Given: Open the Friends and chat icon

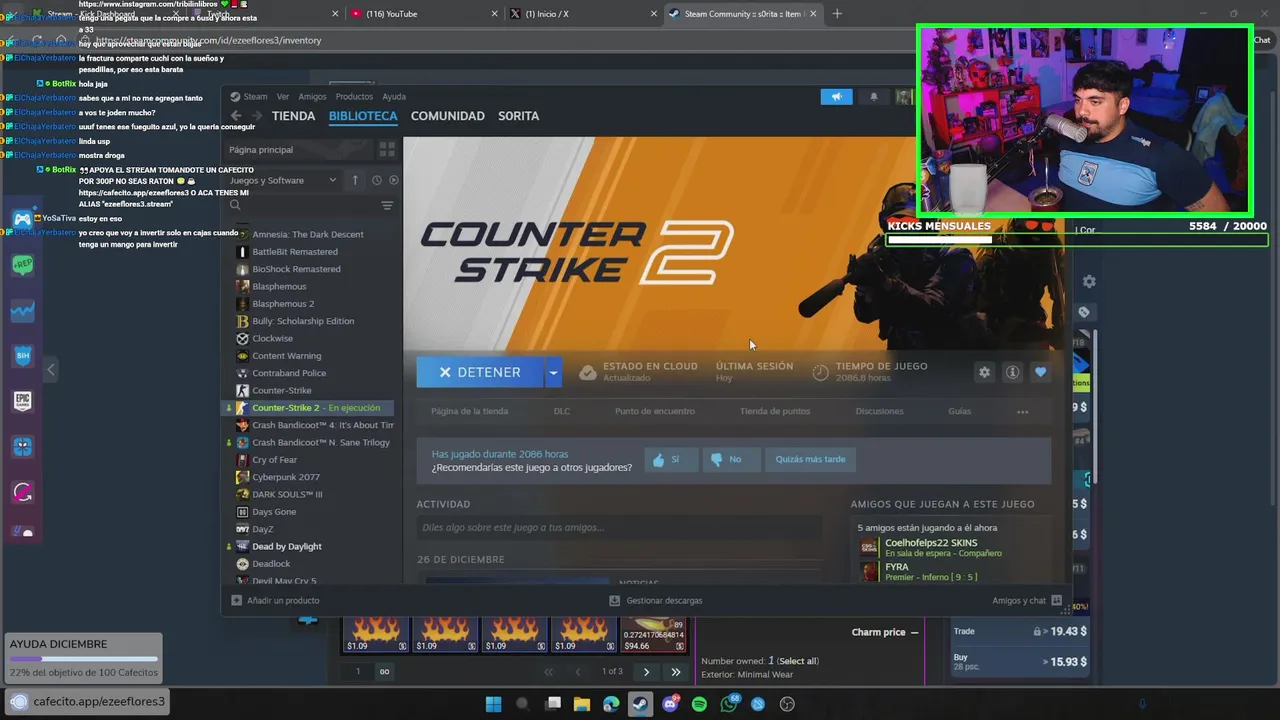Looking at the screenshot, I should tap(1056, 601).
